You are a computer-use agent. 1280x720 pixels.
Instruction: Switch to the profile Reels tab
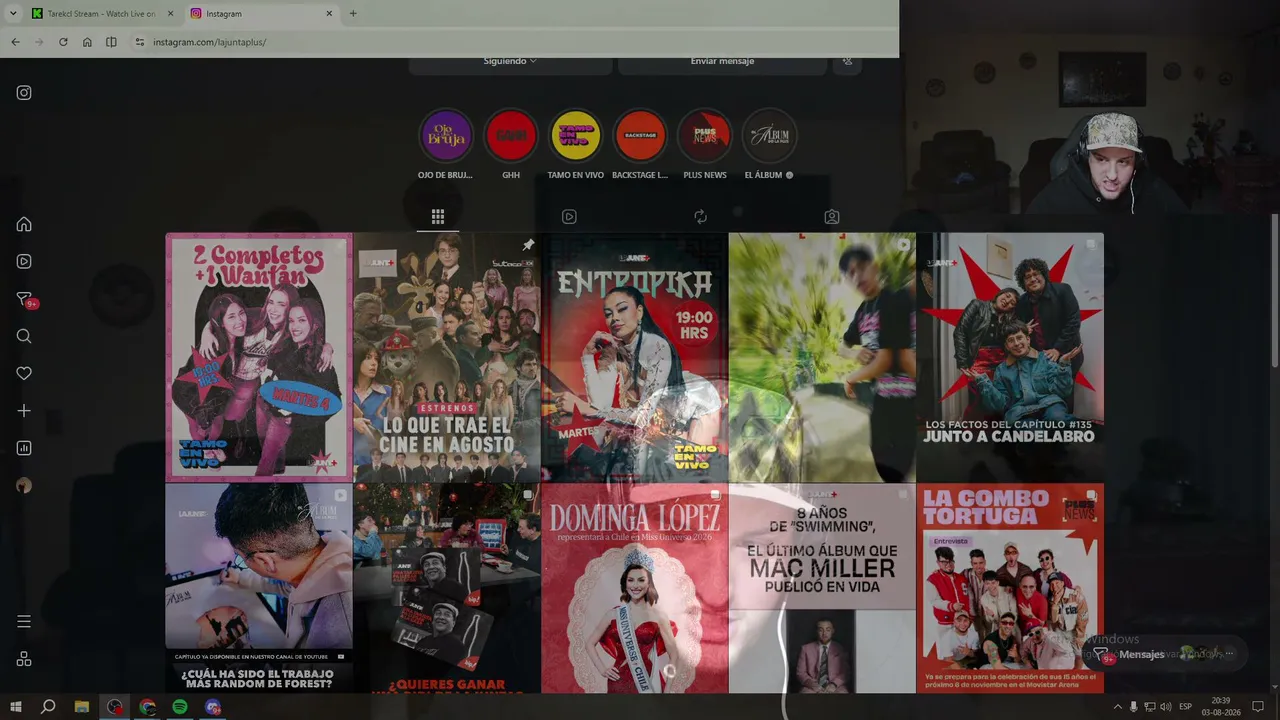coord(569,216)
